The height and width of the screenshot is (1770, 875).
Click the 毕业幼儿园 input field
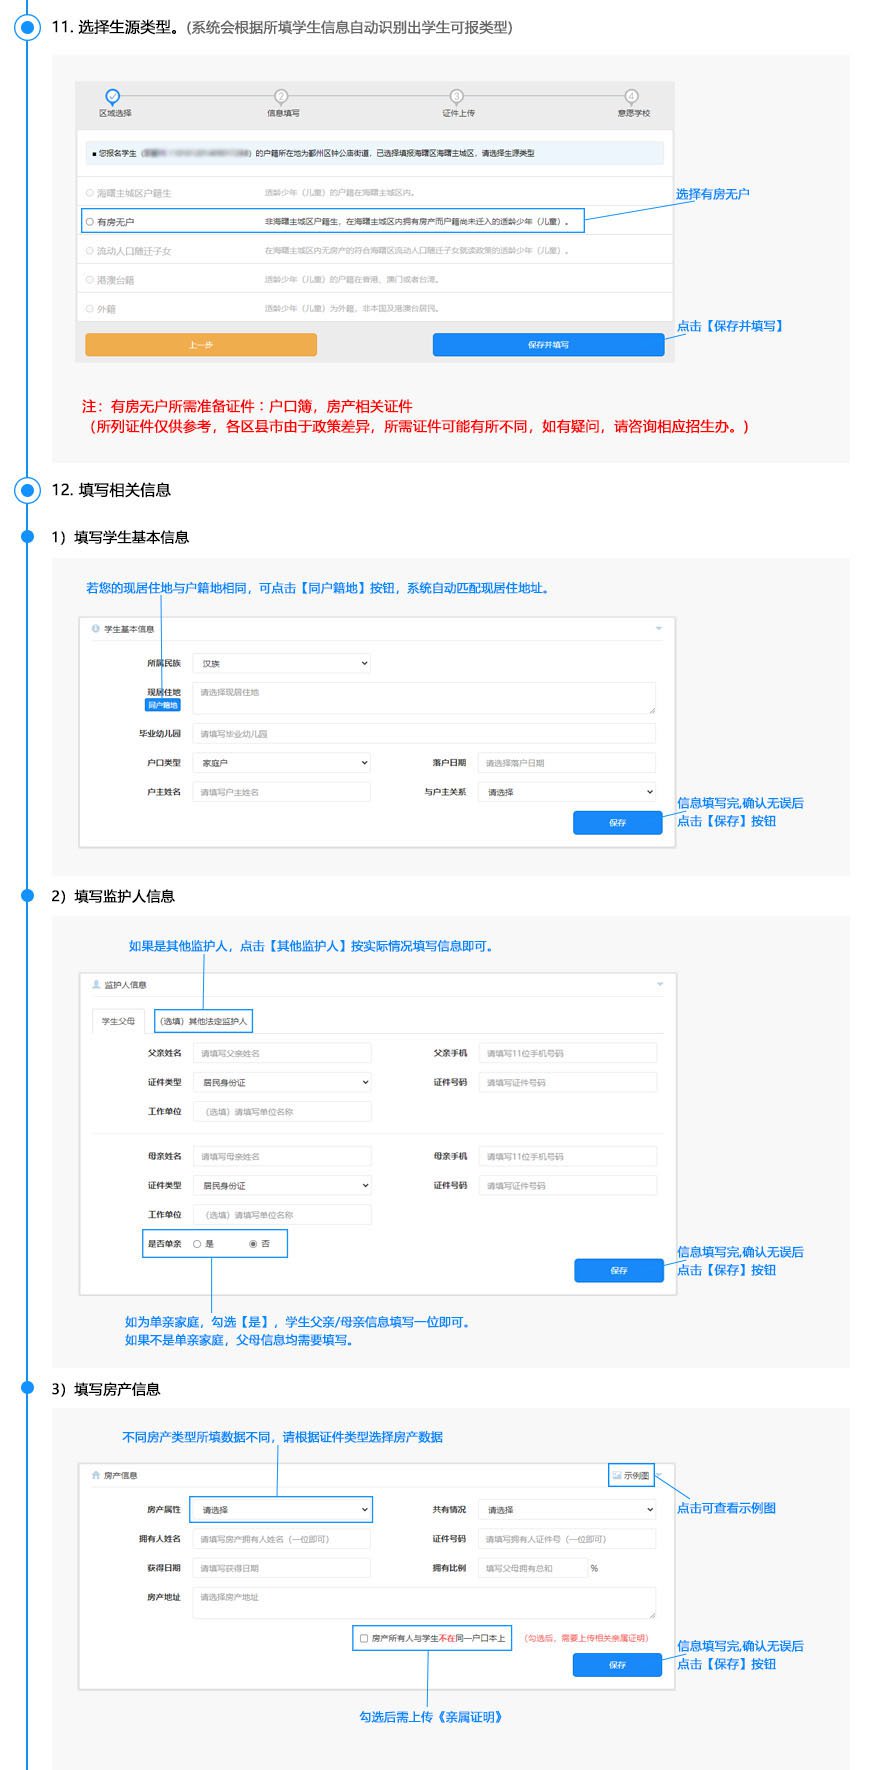tap(424, 734)
